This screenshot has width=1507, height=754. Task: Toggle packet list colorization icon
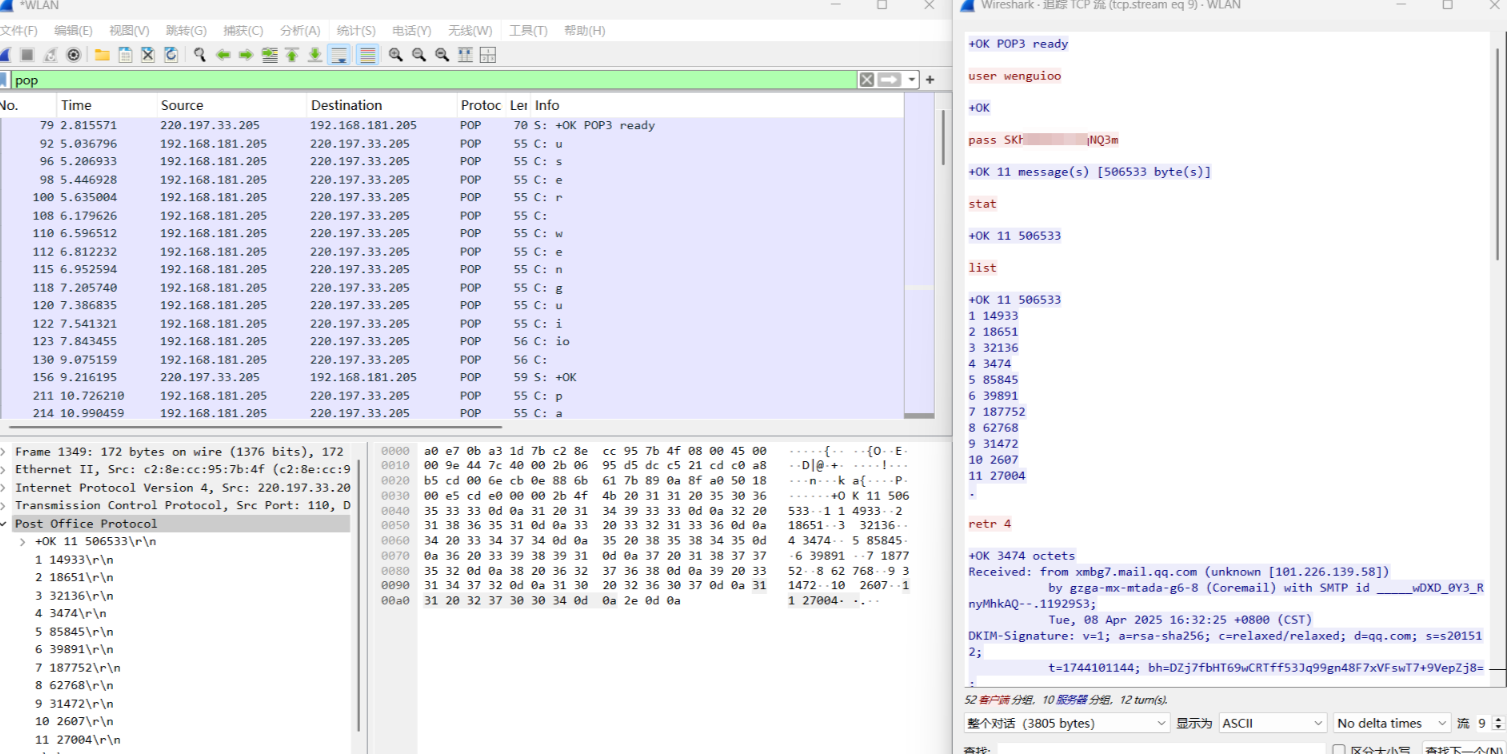[367, 55]
